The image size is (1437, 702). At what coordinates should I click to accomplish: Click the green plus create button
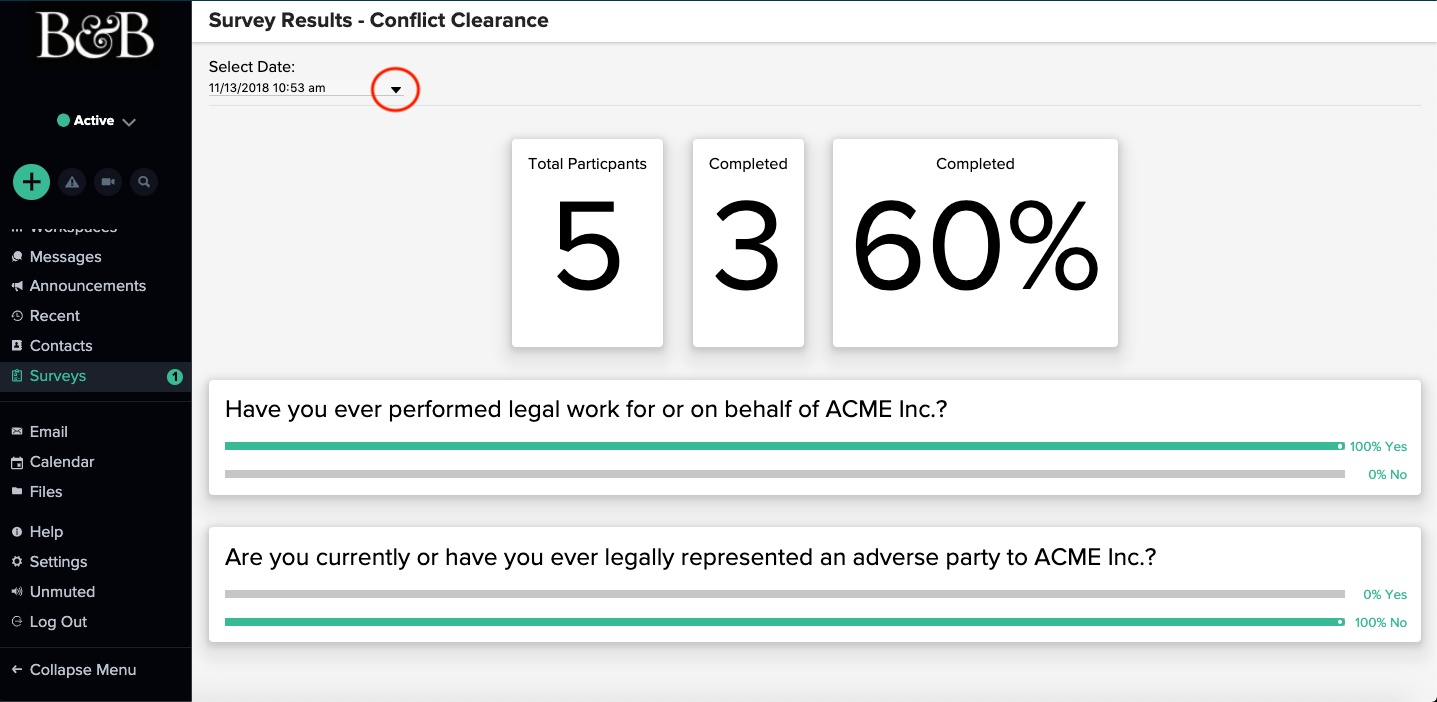click(x=32, y=182)
